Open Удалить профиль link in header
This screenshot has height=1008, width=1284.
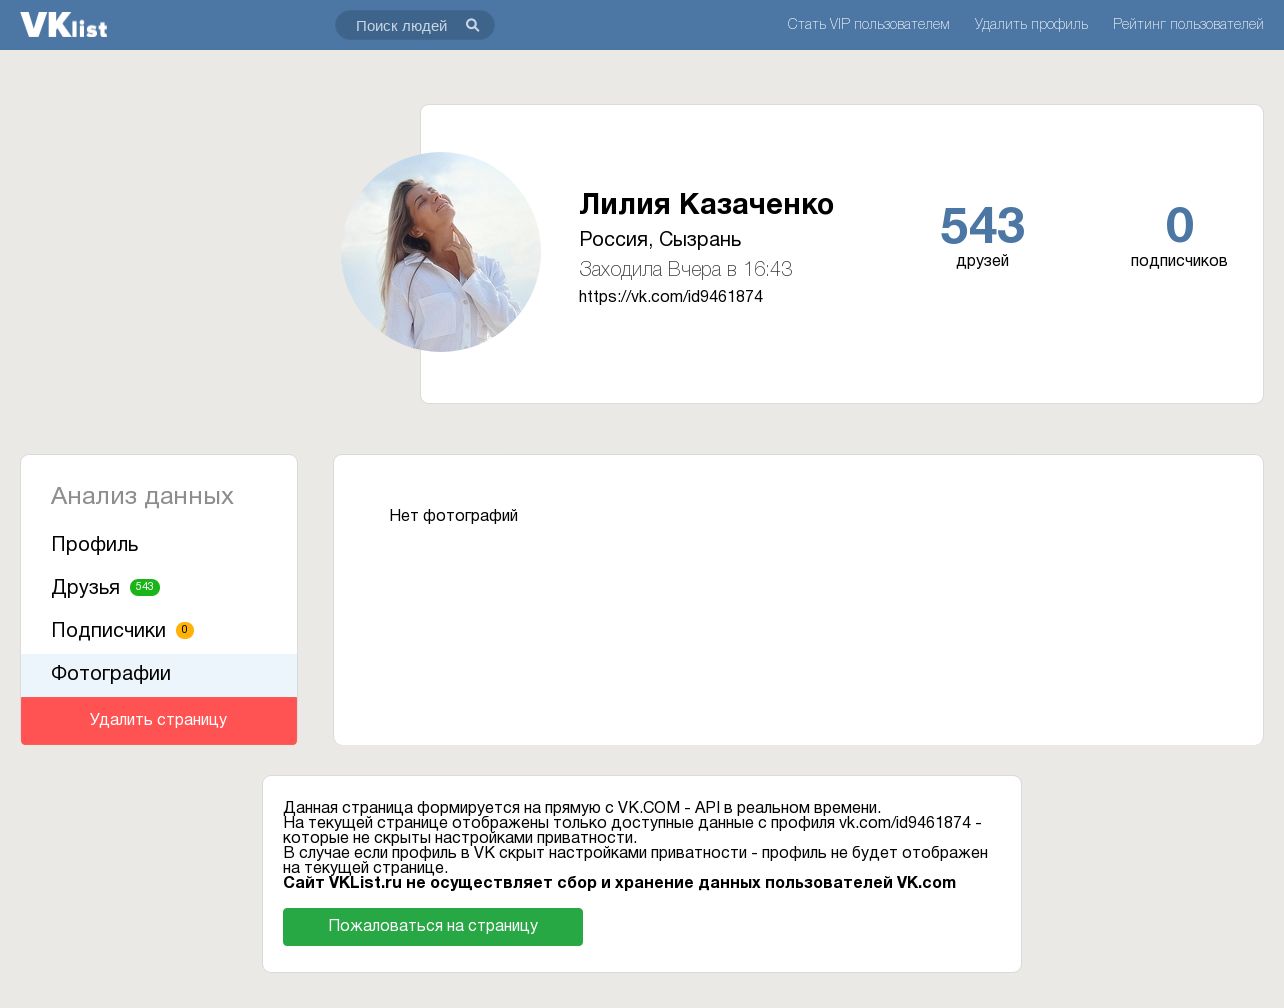pos(1031,24)
